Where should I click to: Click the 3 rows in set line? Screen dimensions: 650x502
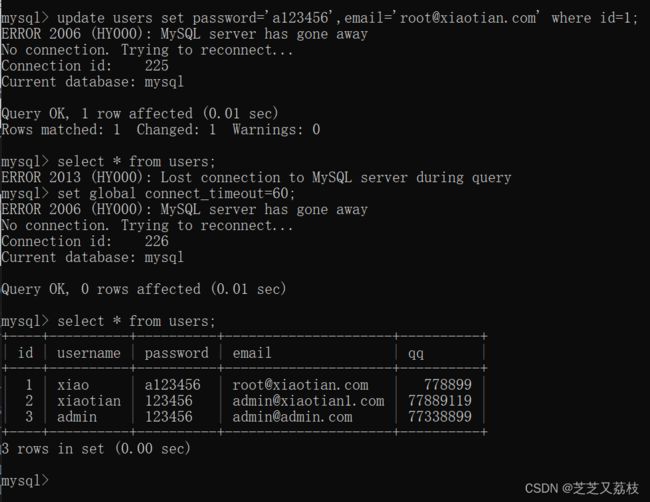tap(96, 449)
